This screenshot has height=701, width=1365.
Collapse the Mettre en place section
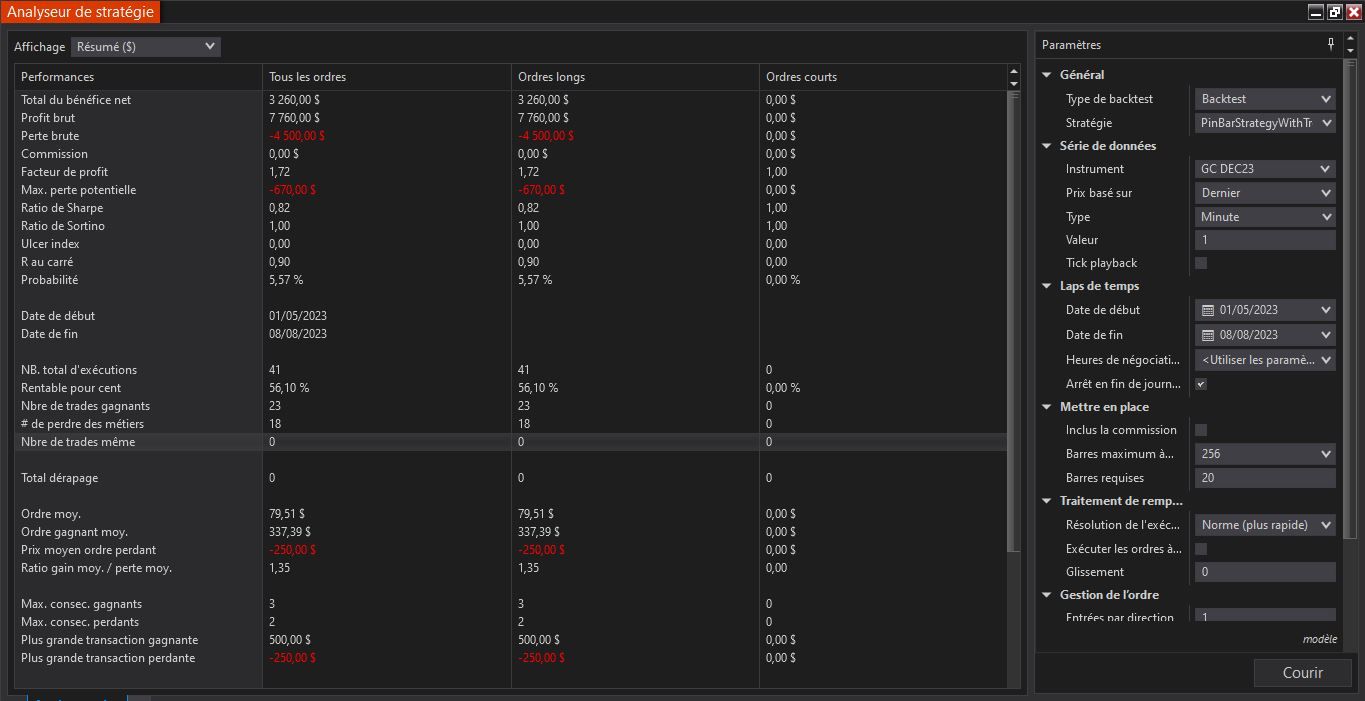pos(1047,407)
